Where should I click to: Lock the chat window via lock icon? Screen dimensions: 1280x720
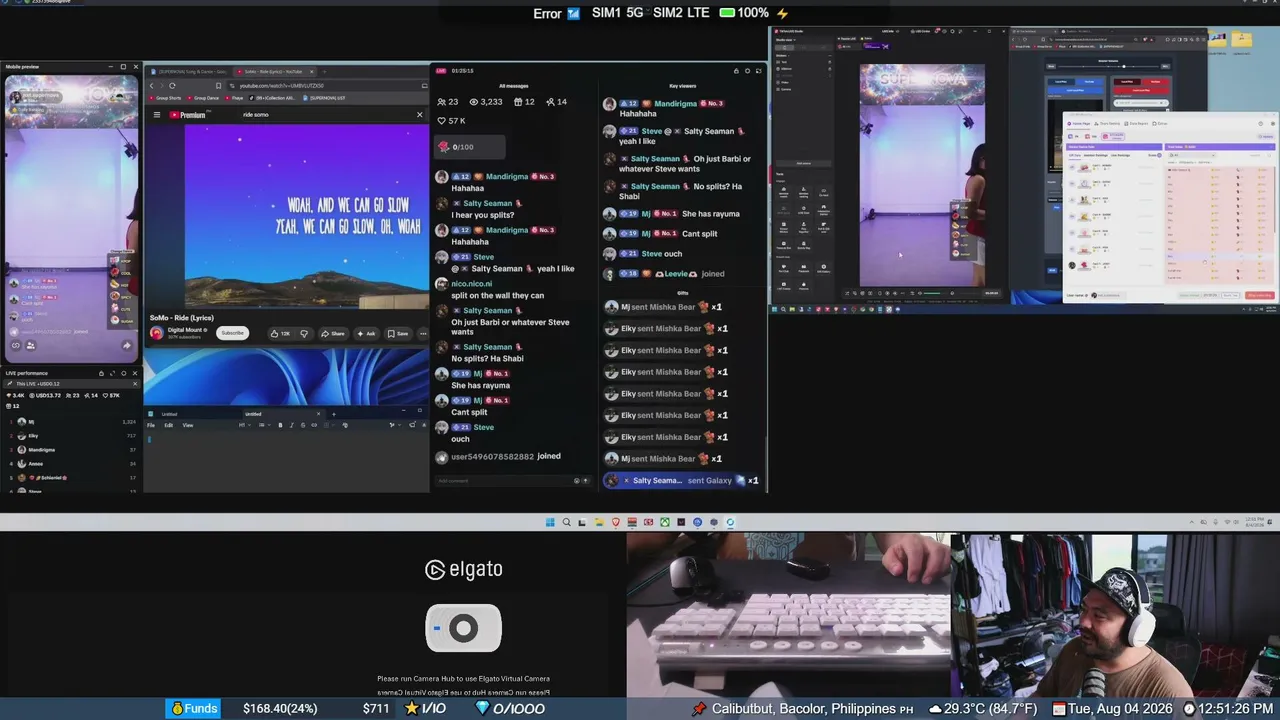[736, 71]
